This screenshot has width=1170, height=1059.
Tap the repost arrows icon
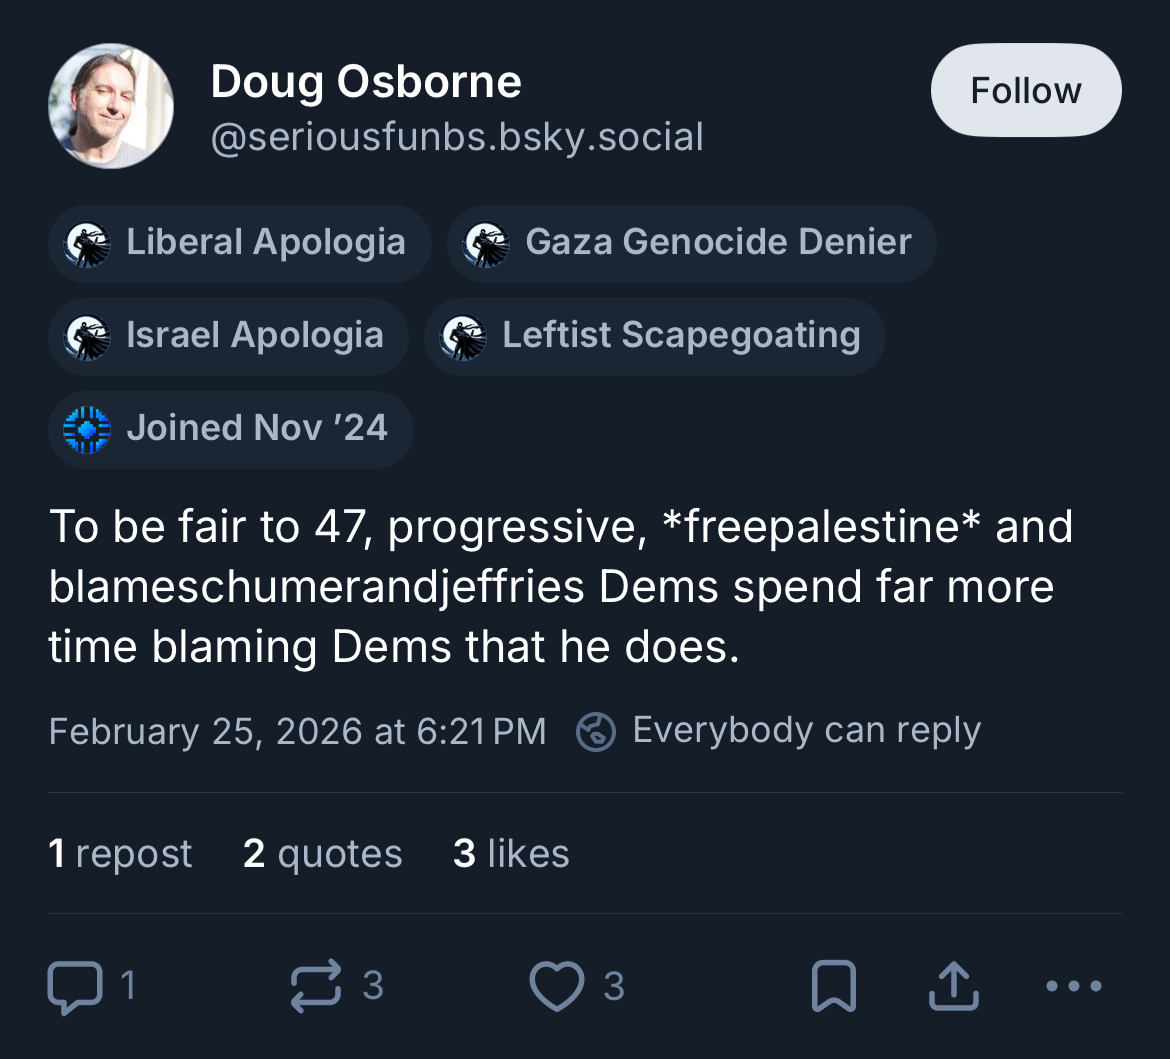point(317,986)
